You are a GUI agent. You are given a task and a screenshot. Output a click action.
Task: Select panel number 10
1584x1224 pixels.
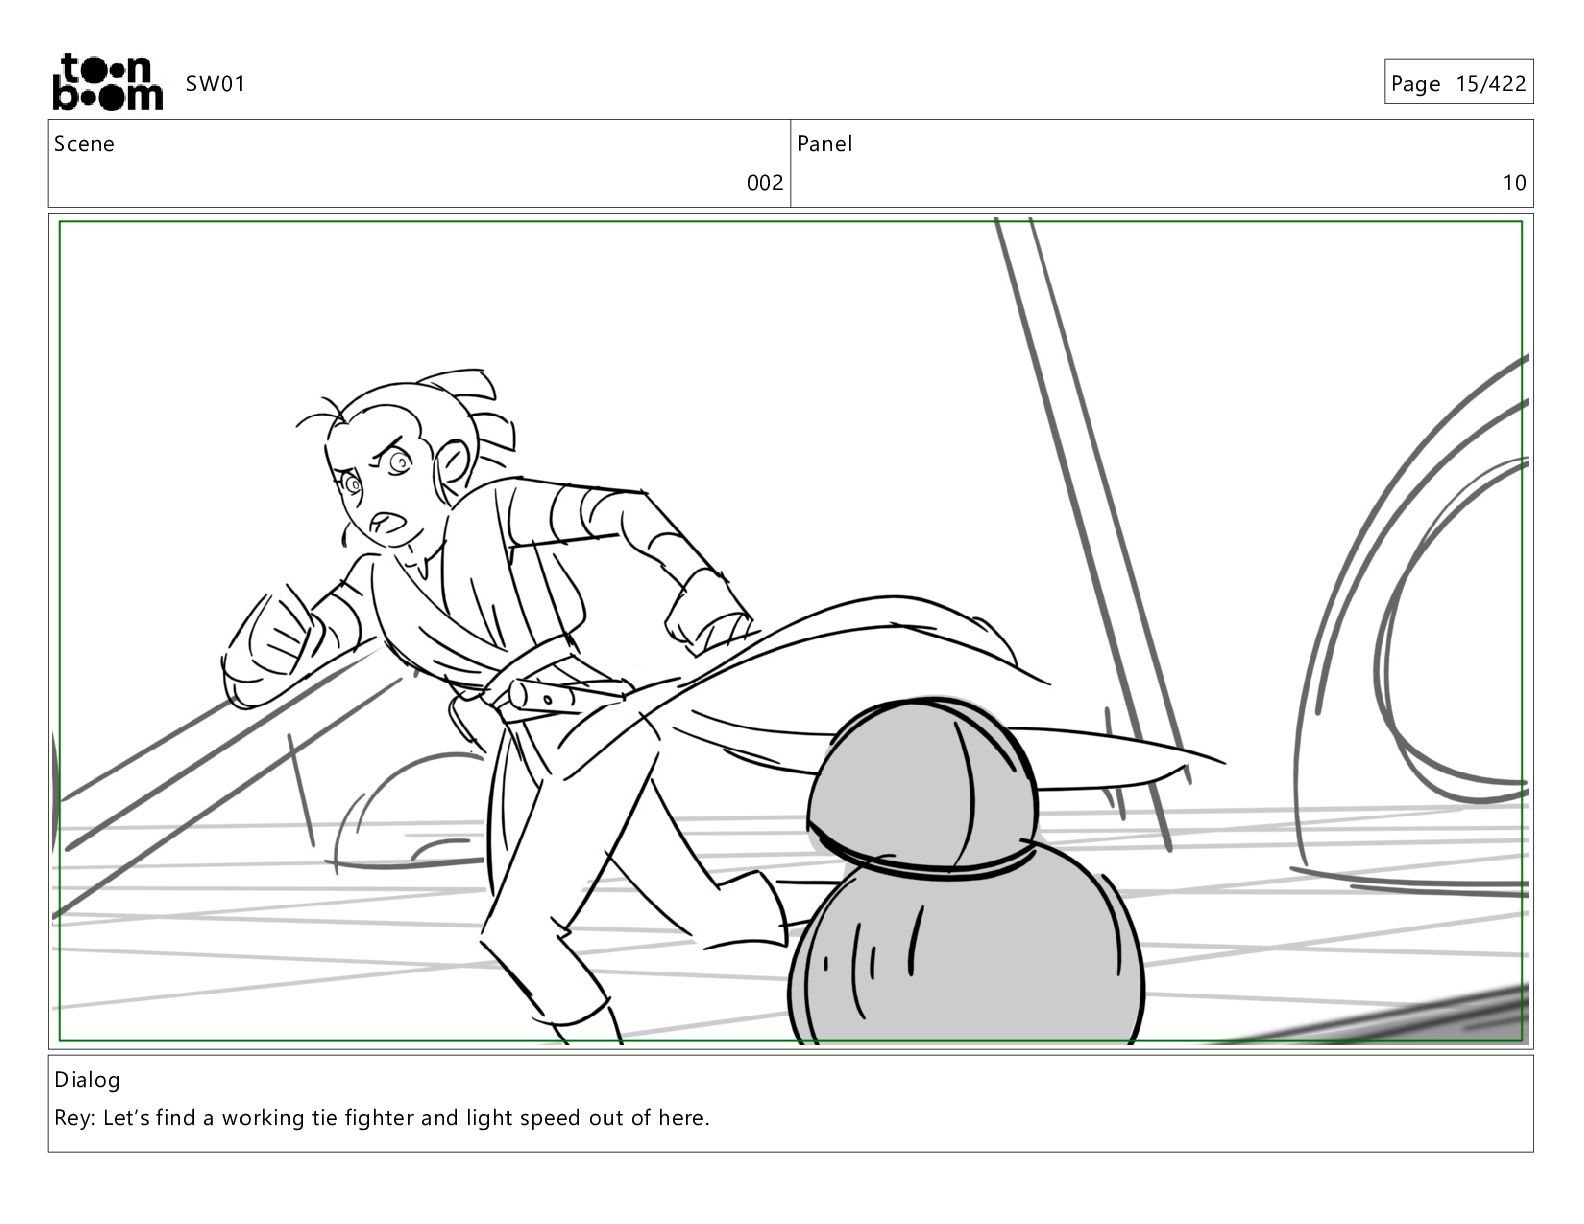[x=1515, y=183]
